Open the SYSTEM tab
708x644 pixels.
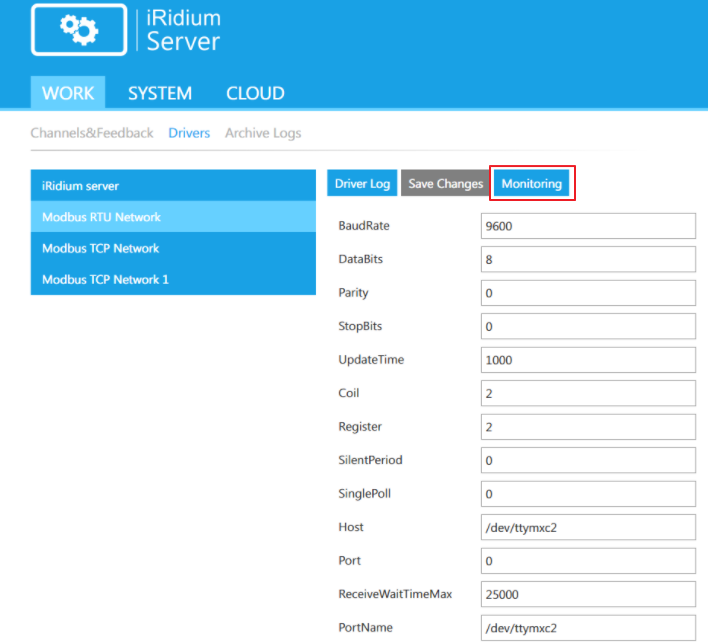[160, 93]
